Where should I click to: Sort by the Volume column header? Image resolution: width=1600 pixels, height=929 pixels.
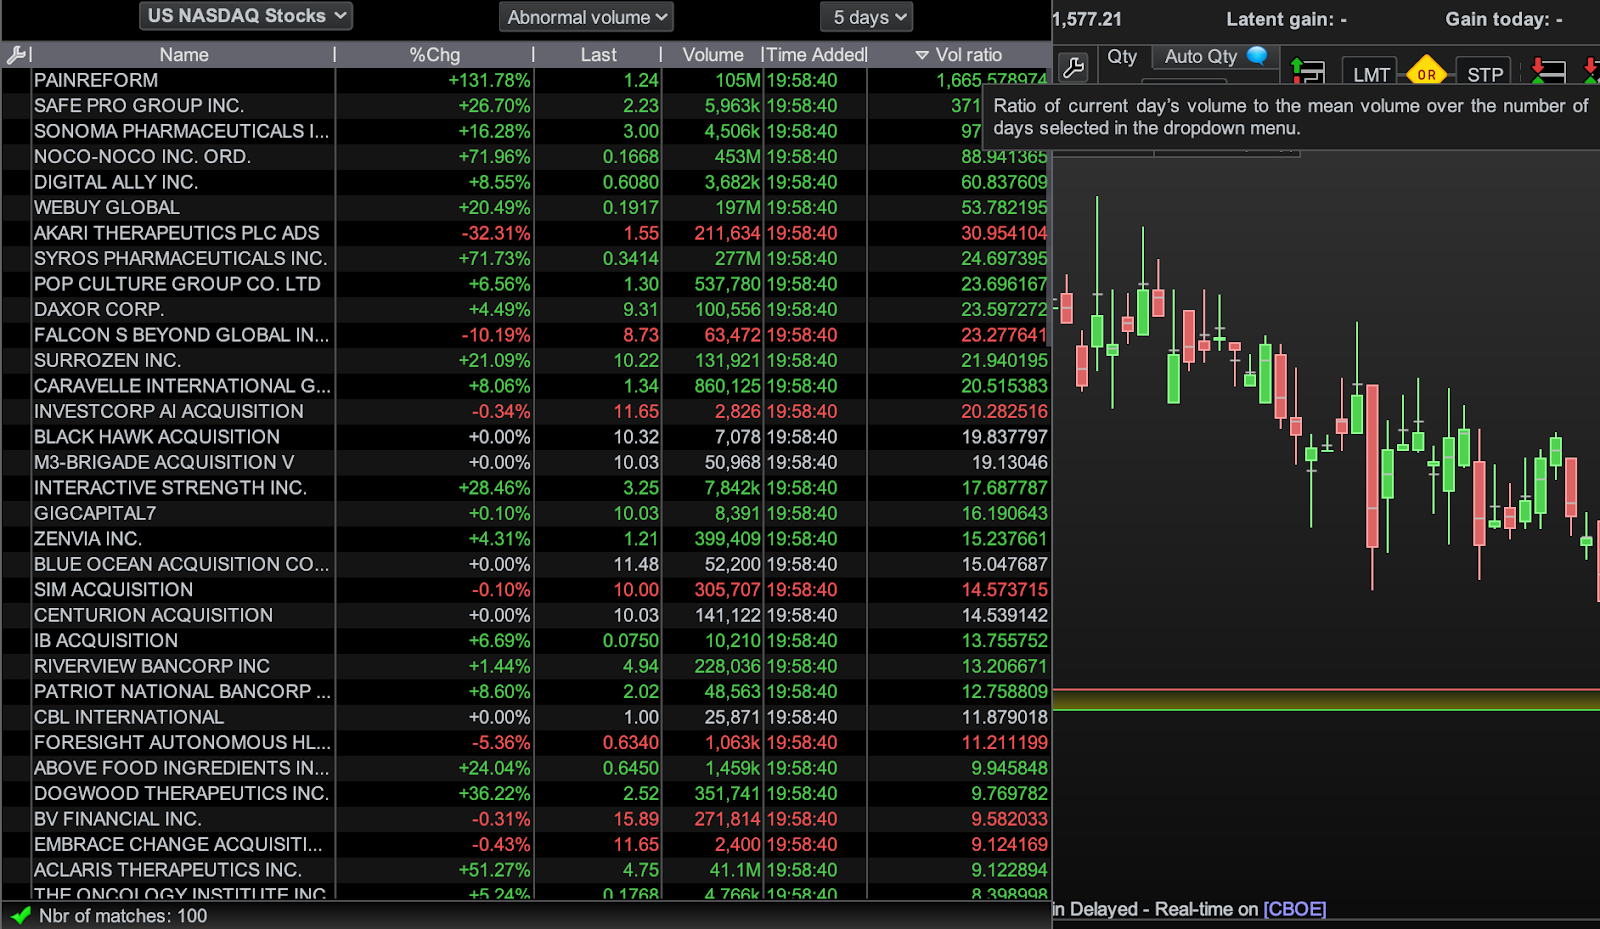tap(712, 55)
